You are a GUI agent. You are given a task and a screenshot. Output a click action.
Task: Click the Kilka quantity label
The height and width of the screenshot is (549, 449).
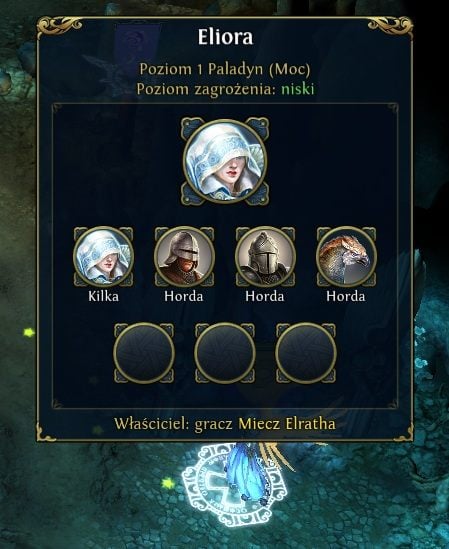(x=103, y=296)
